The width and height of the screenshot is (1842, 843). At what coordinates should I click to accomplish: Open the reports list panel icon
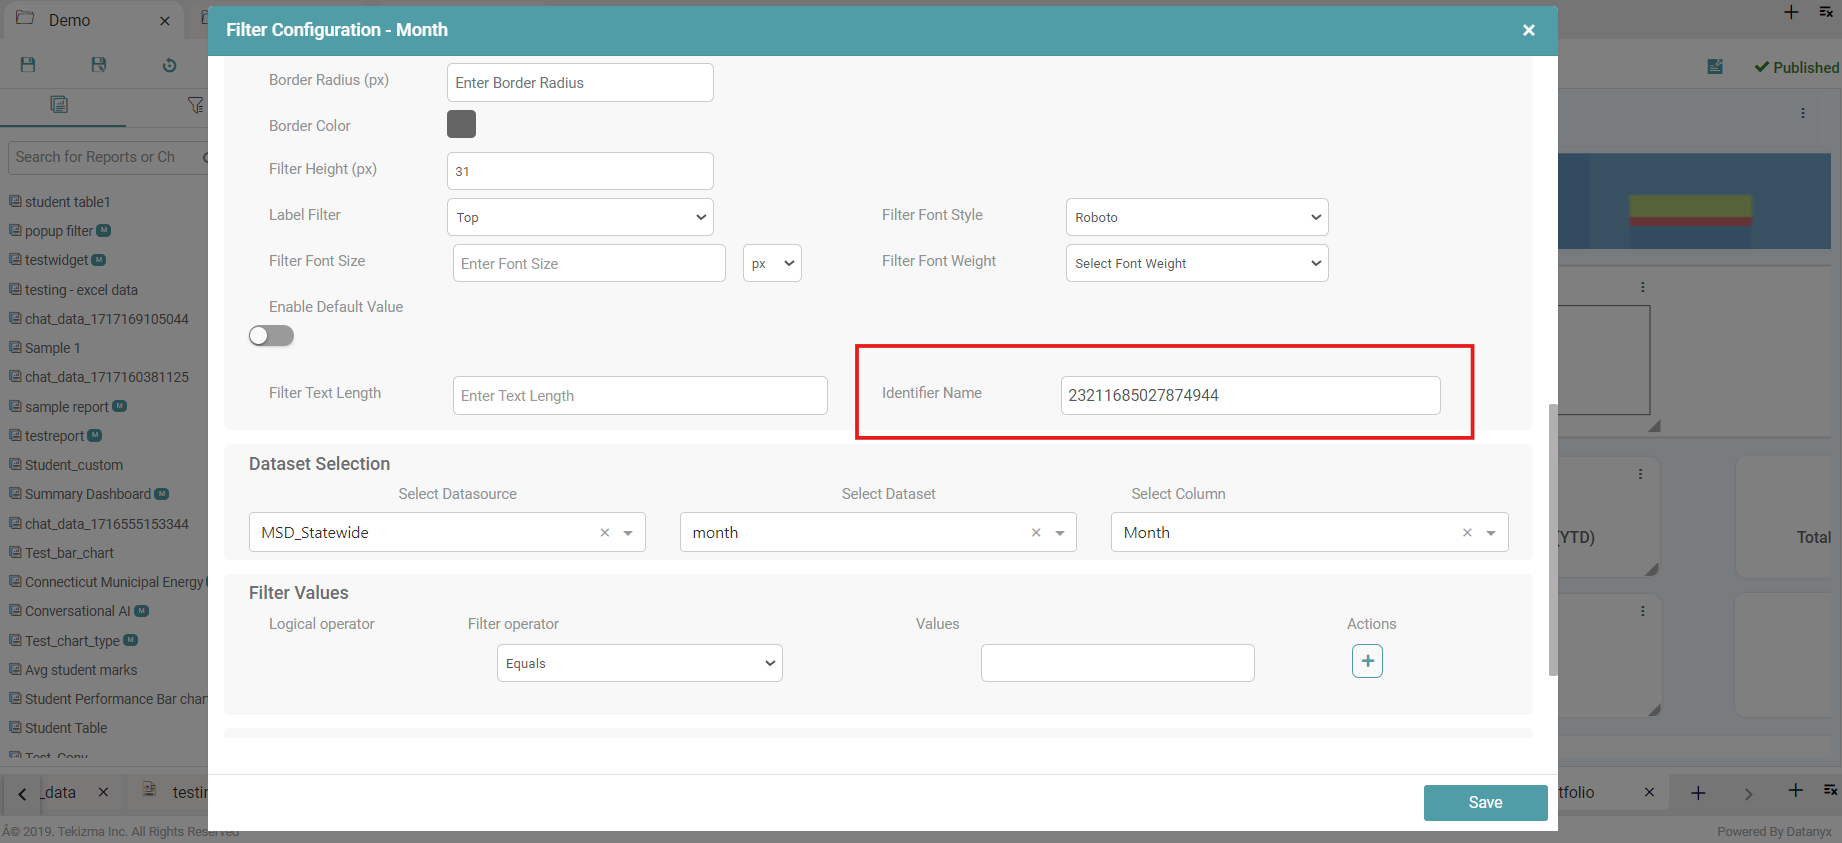point(59,105)
